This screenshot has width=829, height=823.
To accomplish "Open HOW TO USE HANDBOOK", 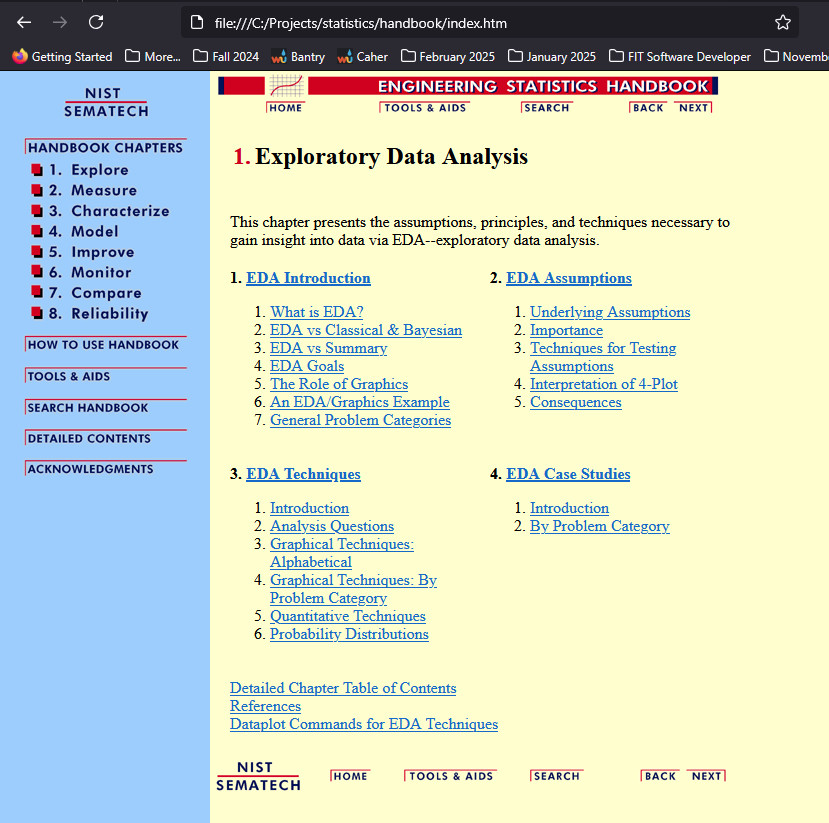I will point(105,345).
